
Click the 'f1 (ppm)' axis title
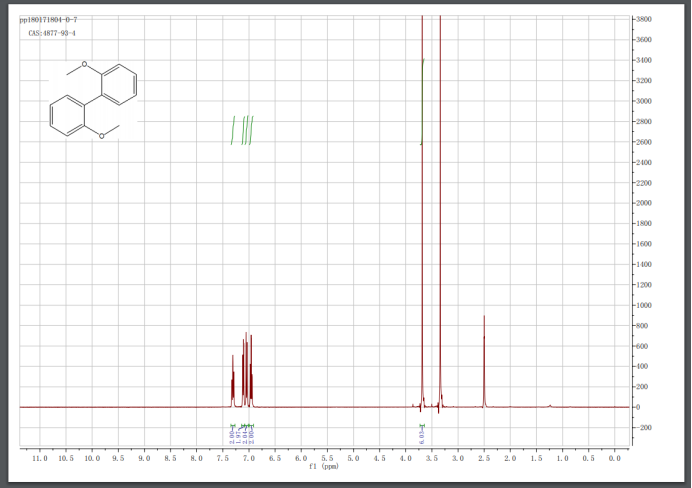pos(324,466)
